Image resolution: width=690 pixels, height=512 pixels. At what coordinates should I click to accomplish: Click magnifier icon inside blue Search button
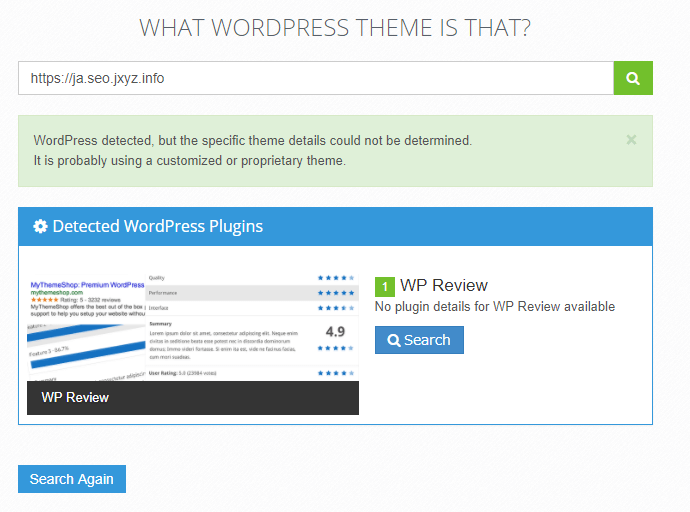tap(394, 340)
